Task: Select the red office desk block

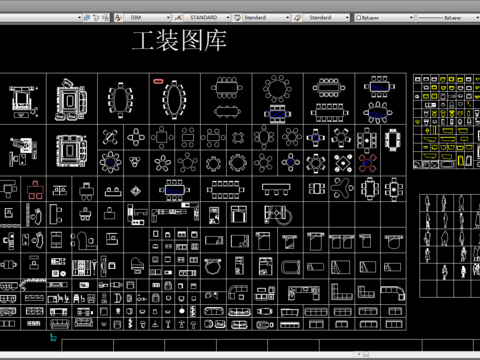Action: (35, 190)
